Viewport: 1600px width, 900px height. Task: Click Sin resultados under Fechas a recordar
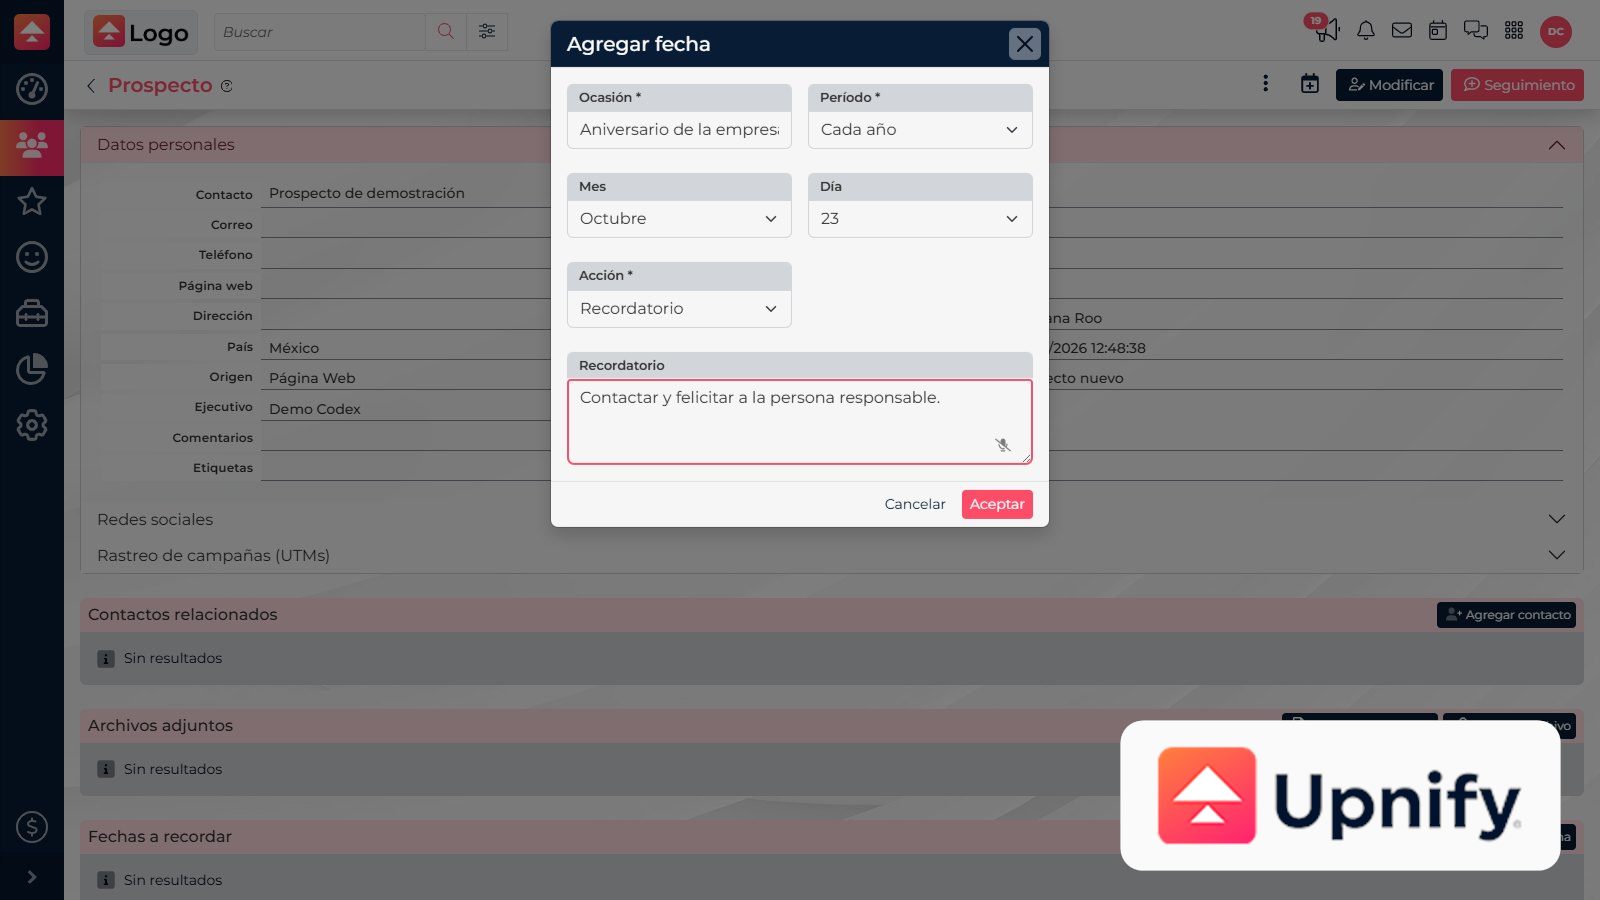point(173,880)
